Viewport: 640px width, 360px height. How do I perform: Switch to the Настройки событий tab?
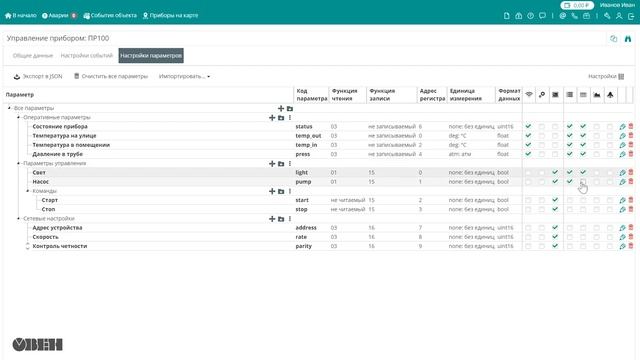pyautogui.click(x=87, y=56)
